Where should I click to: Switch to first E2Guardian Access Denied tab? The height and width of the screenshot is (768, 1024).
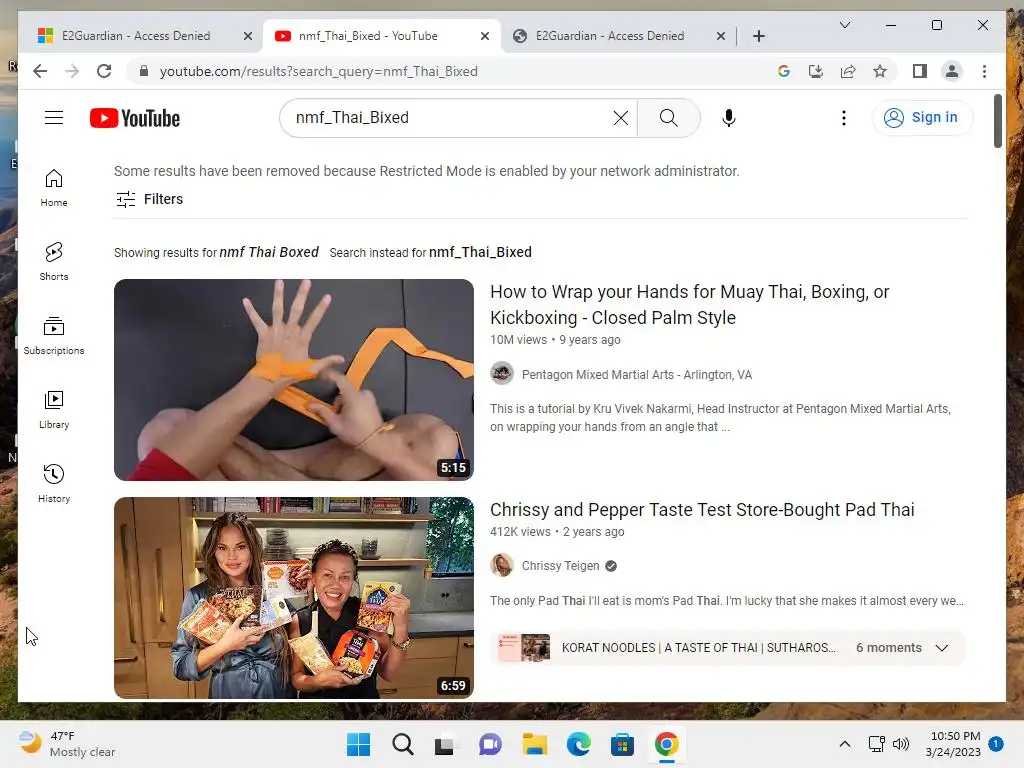click(136, 36)
